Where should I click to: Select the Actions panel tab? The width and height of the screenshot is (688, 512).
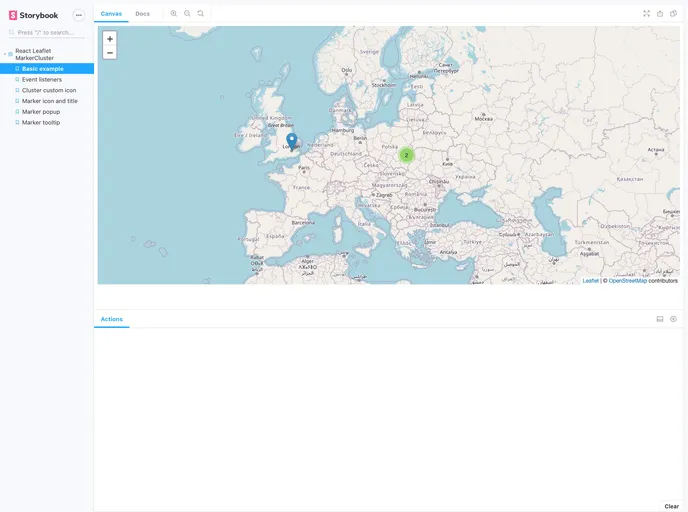click(x=111, y=319)
